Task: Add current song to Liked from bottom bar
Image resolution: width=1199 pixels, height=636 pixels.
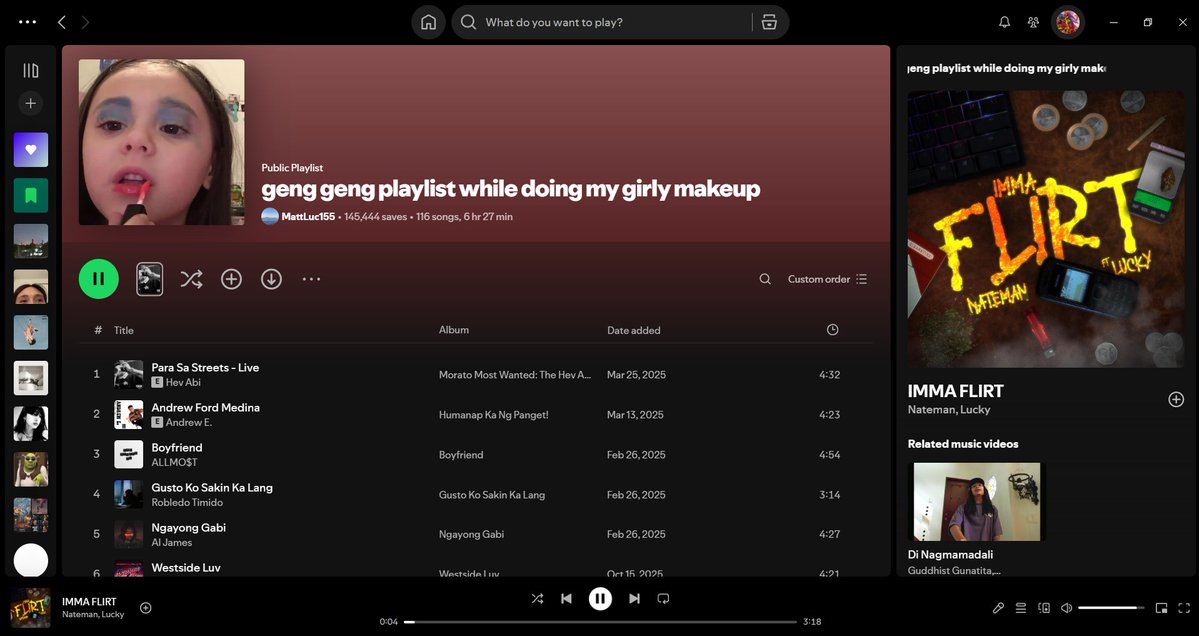Action: (145, 608)
